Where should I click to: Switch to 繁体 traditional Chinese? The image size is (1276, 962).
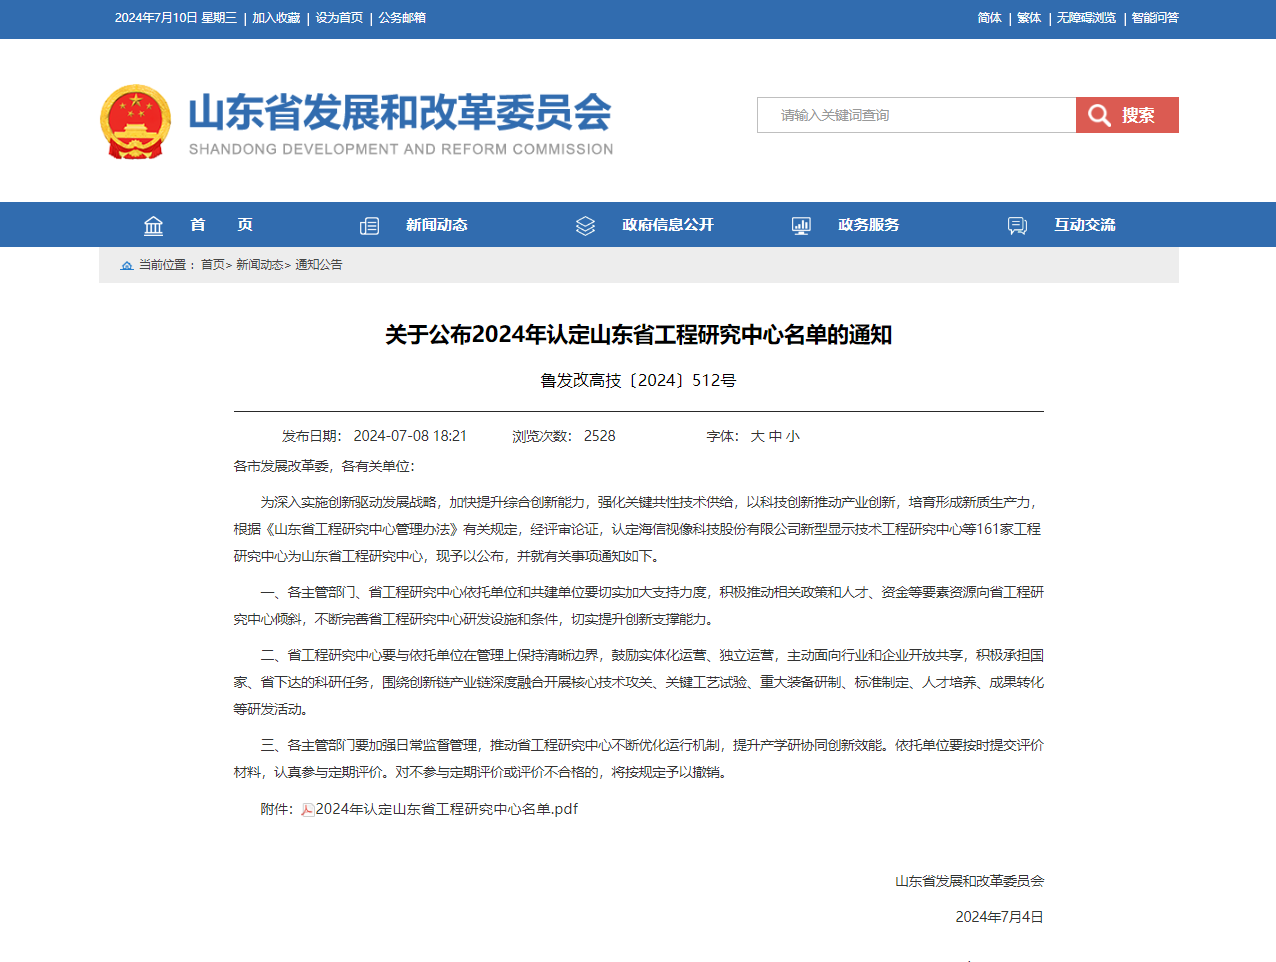pyautogui.click(x=1029, y=18)
